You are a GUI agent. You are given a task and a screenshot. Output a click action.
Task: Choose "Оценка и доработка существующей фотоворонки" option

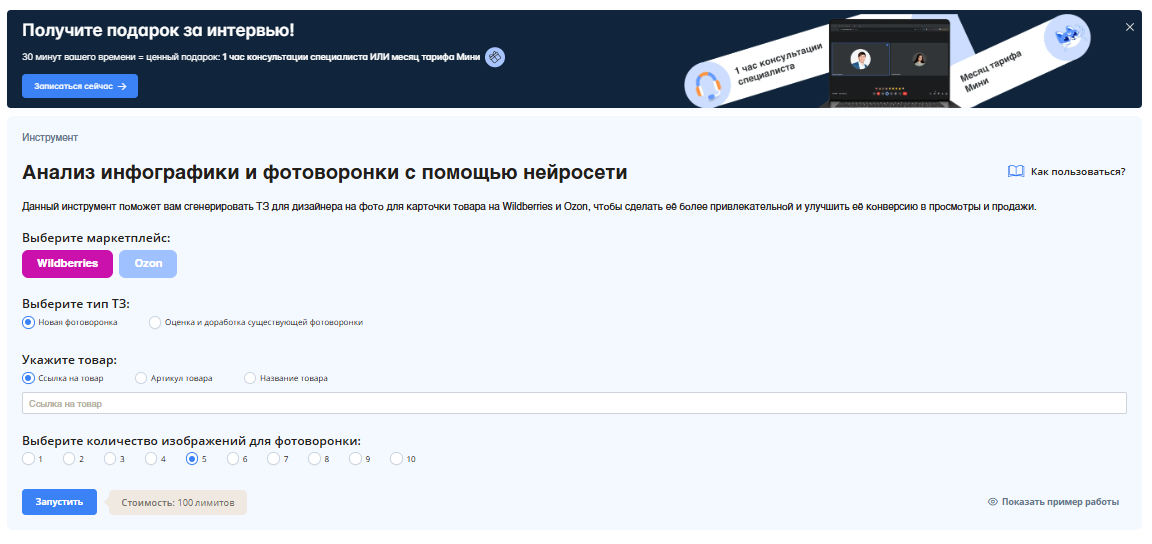click(155, 322)
